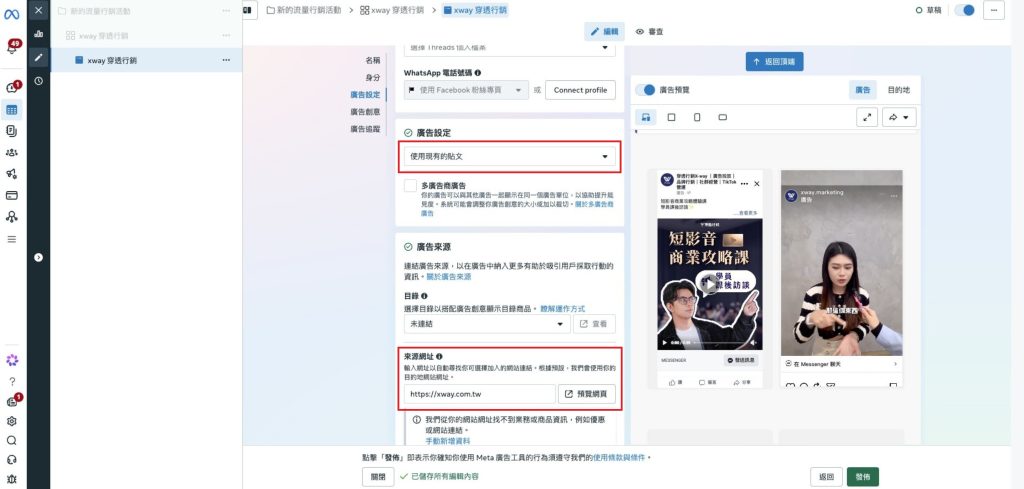The width and height of the screenshot is (1024, 489).
Task: Toggle the 廣告預覽 switch
Action: pyautogui.click(x=645, y=89)
